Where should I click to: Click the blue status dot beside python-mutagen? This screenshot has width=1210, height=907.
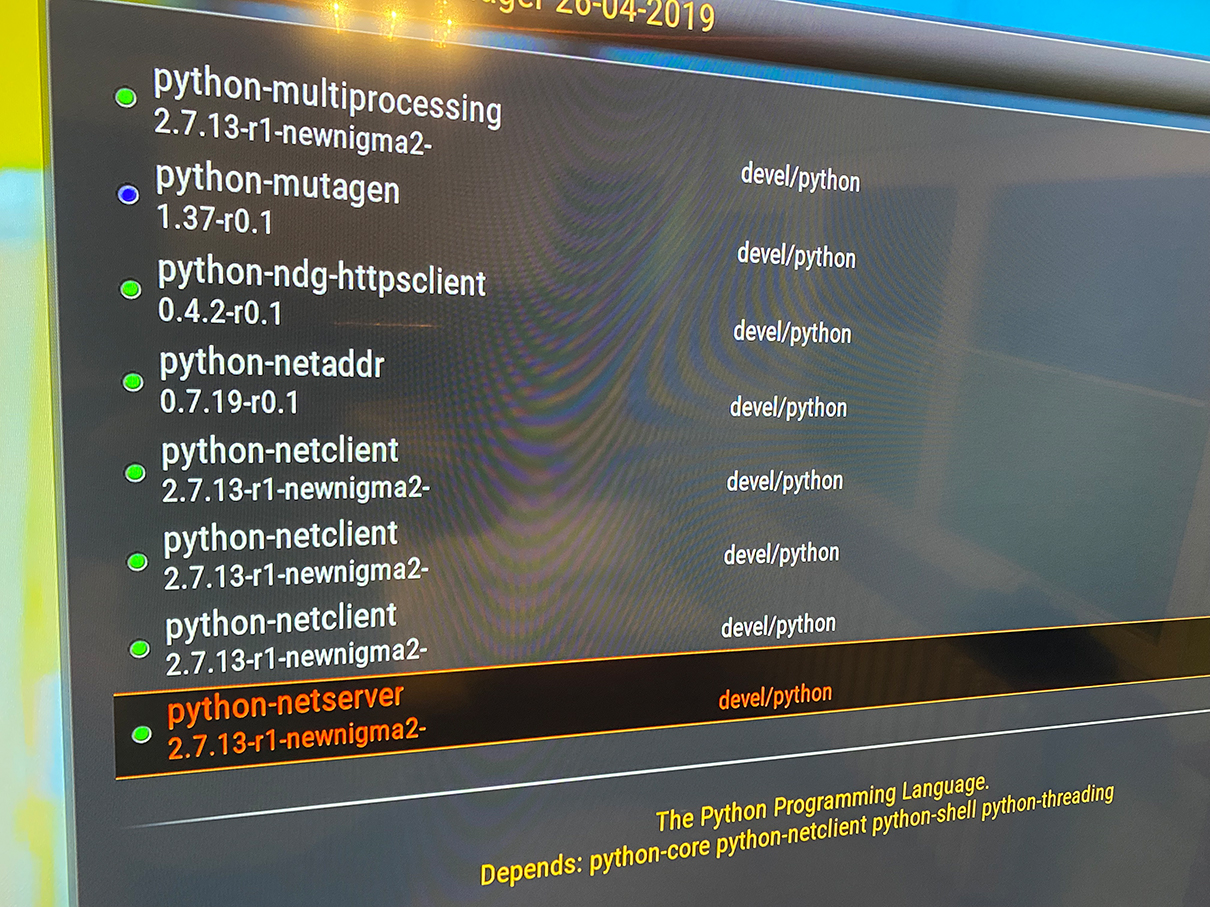click(128, 195)
